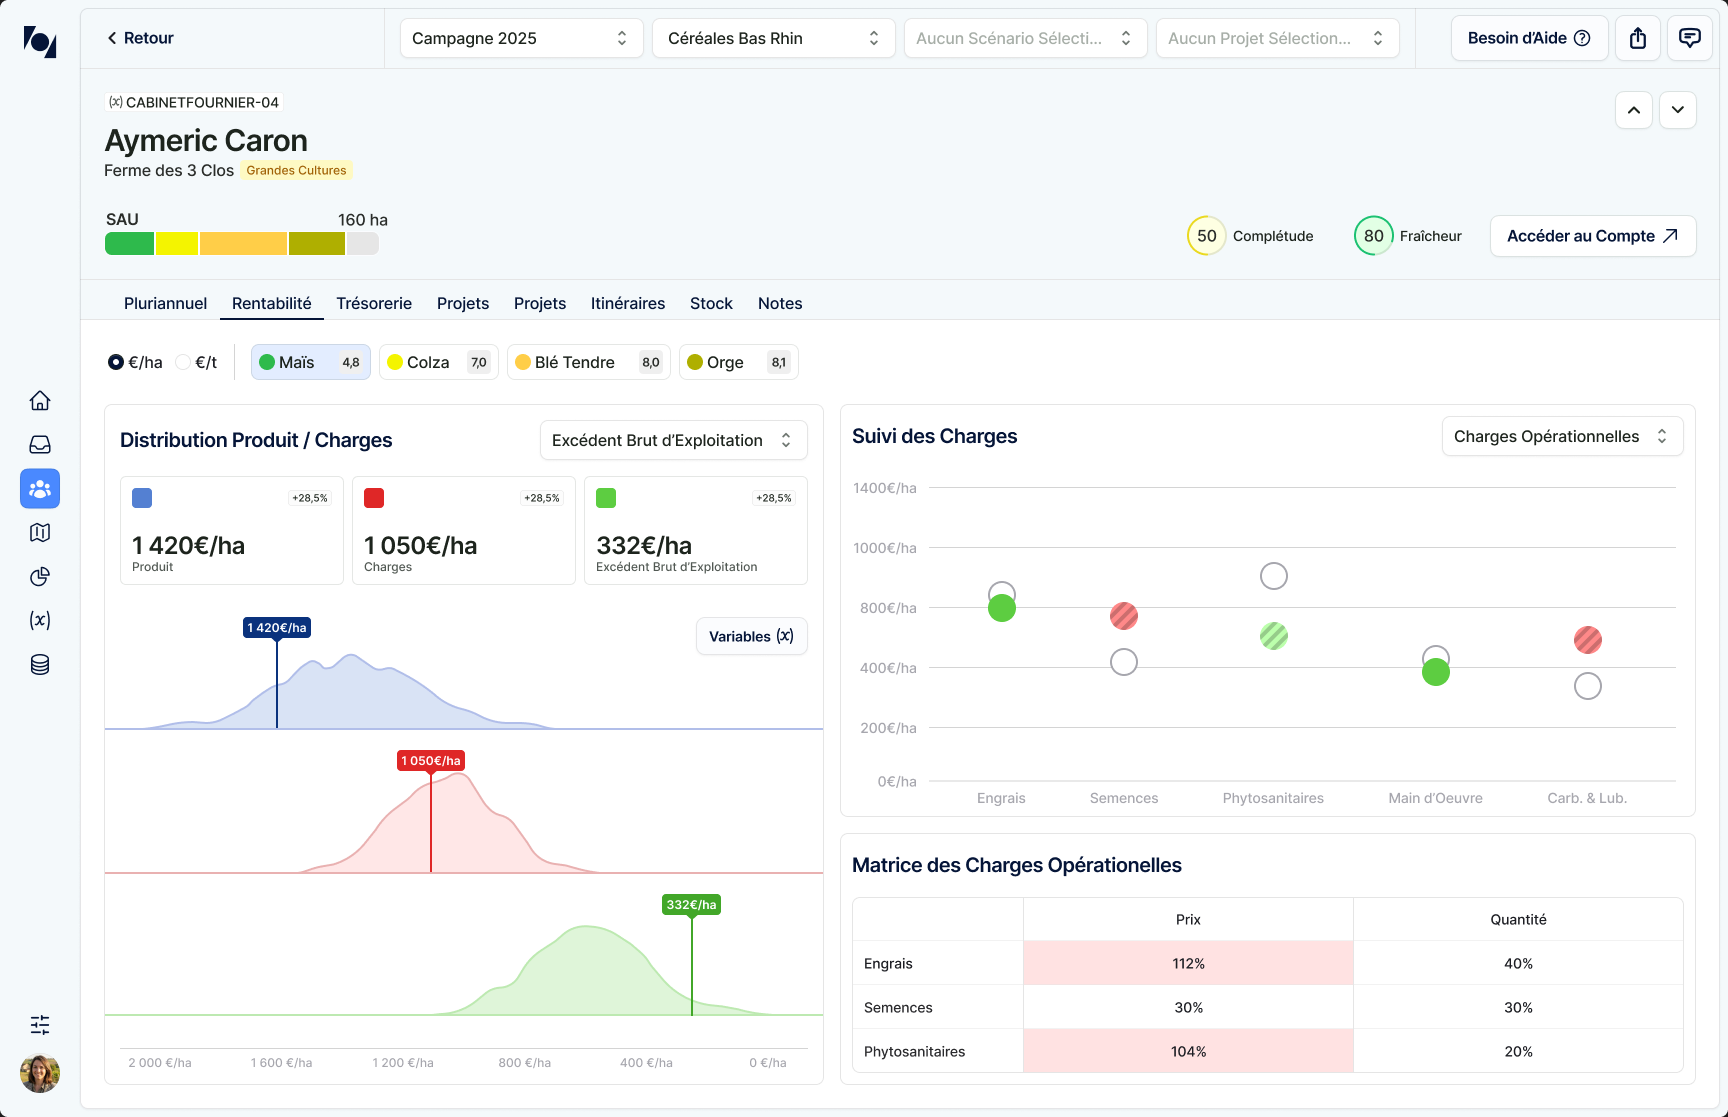Click the green segment of SAU bar
The height and width of the screenshot is (1117, 1728).
click(130, 243)
